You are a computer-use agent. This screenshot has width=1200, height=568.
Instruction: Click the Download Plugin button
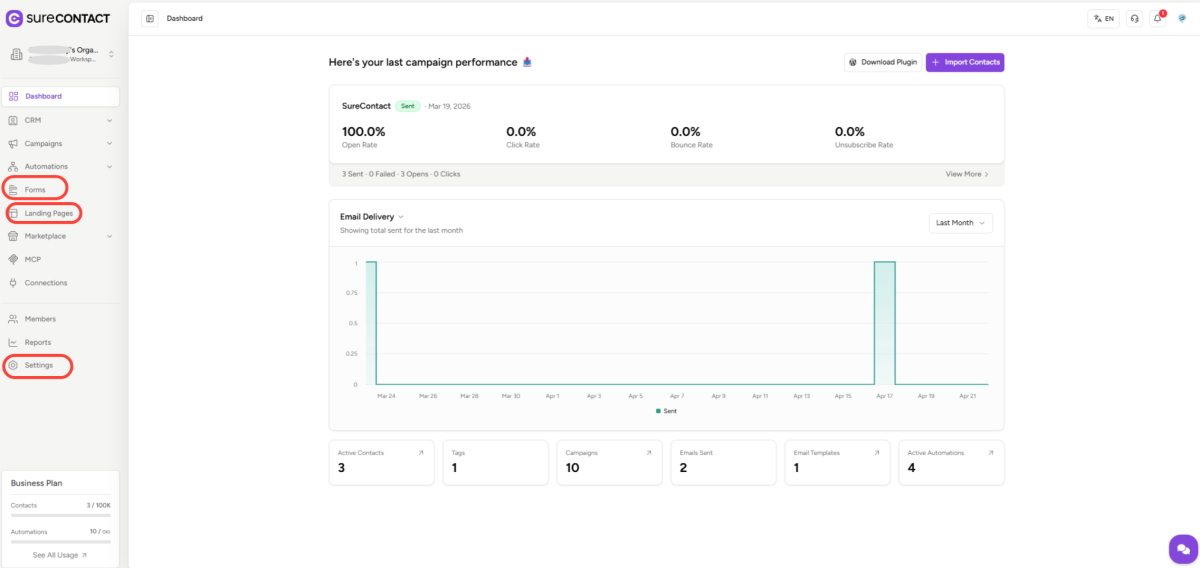click(x=882, y=62)
